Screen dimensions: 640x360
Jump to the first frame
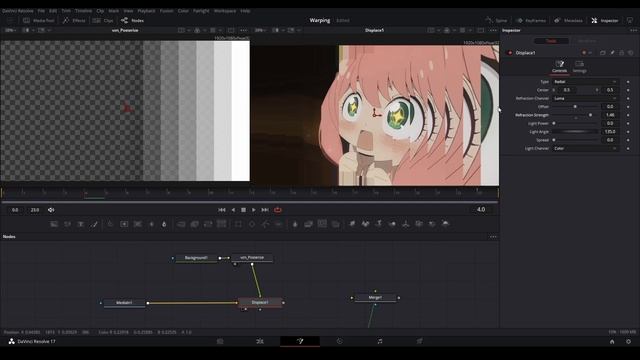pyautogui.click(x=222, y=210)
